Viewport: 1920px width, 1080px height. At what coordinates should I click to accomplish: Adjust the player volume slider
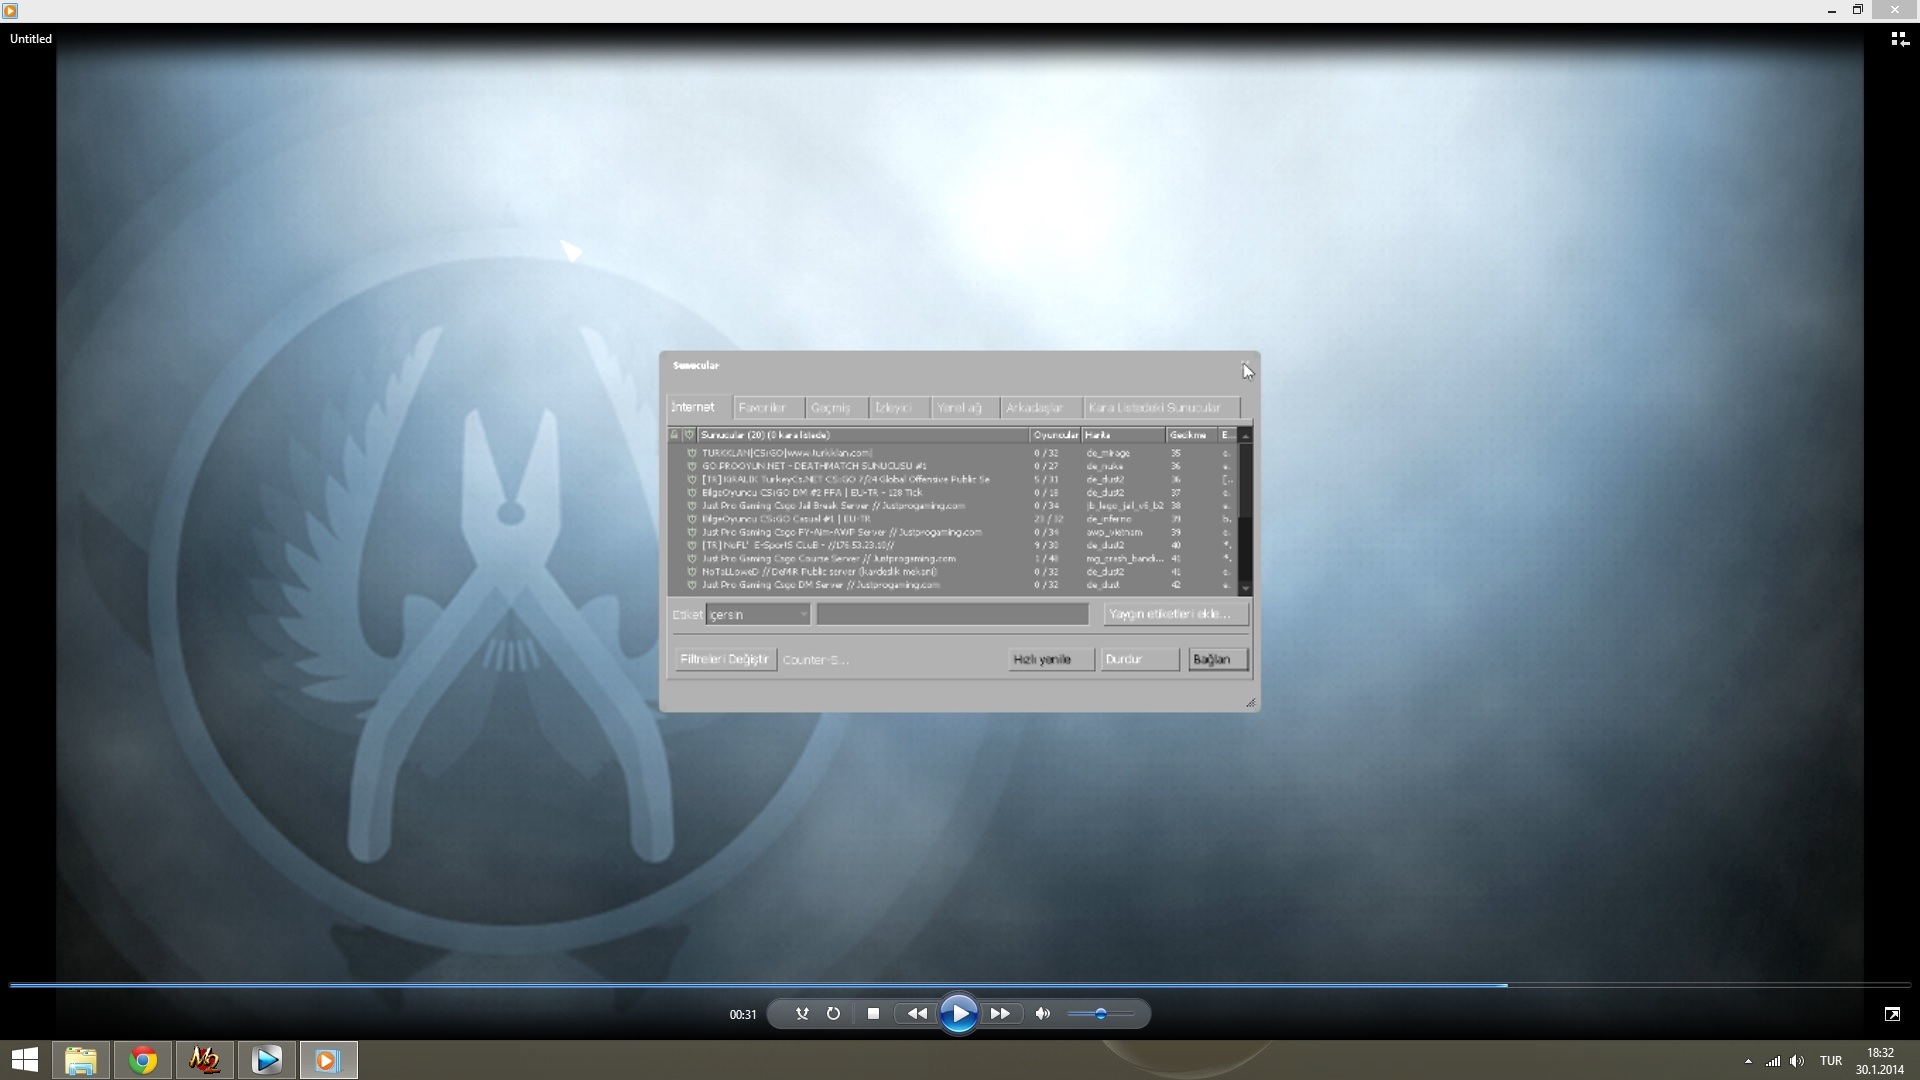1100,1014
